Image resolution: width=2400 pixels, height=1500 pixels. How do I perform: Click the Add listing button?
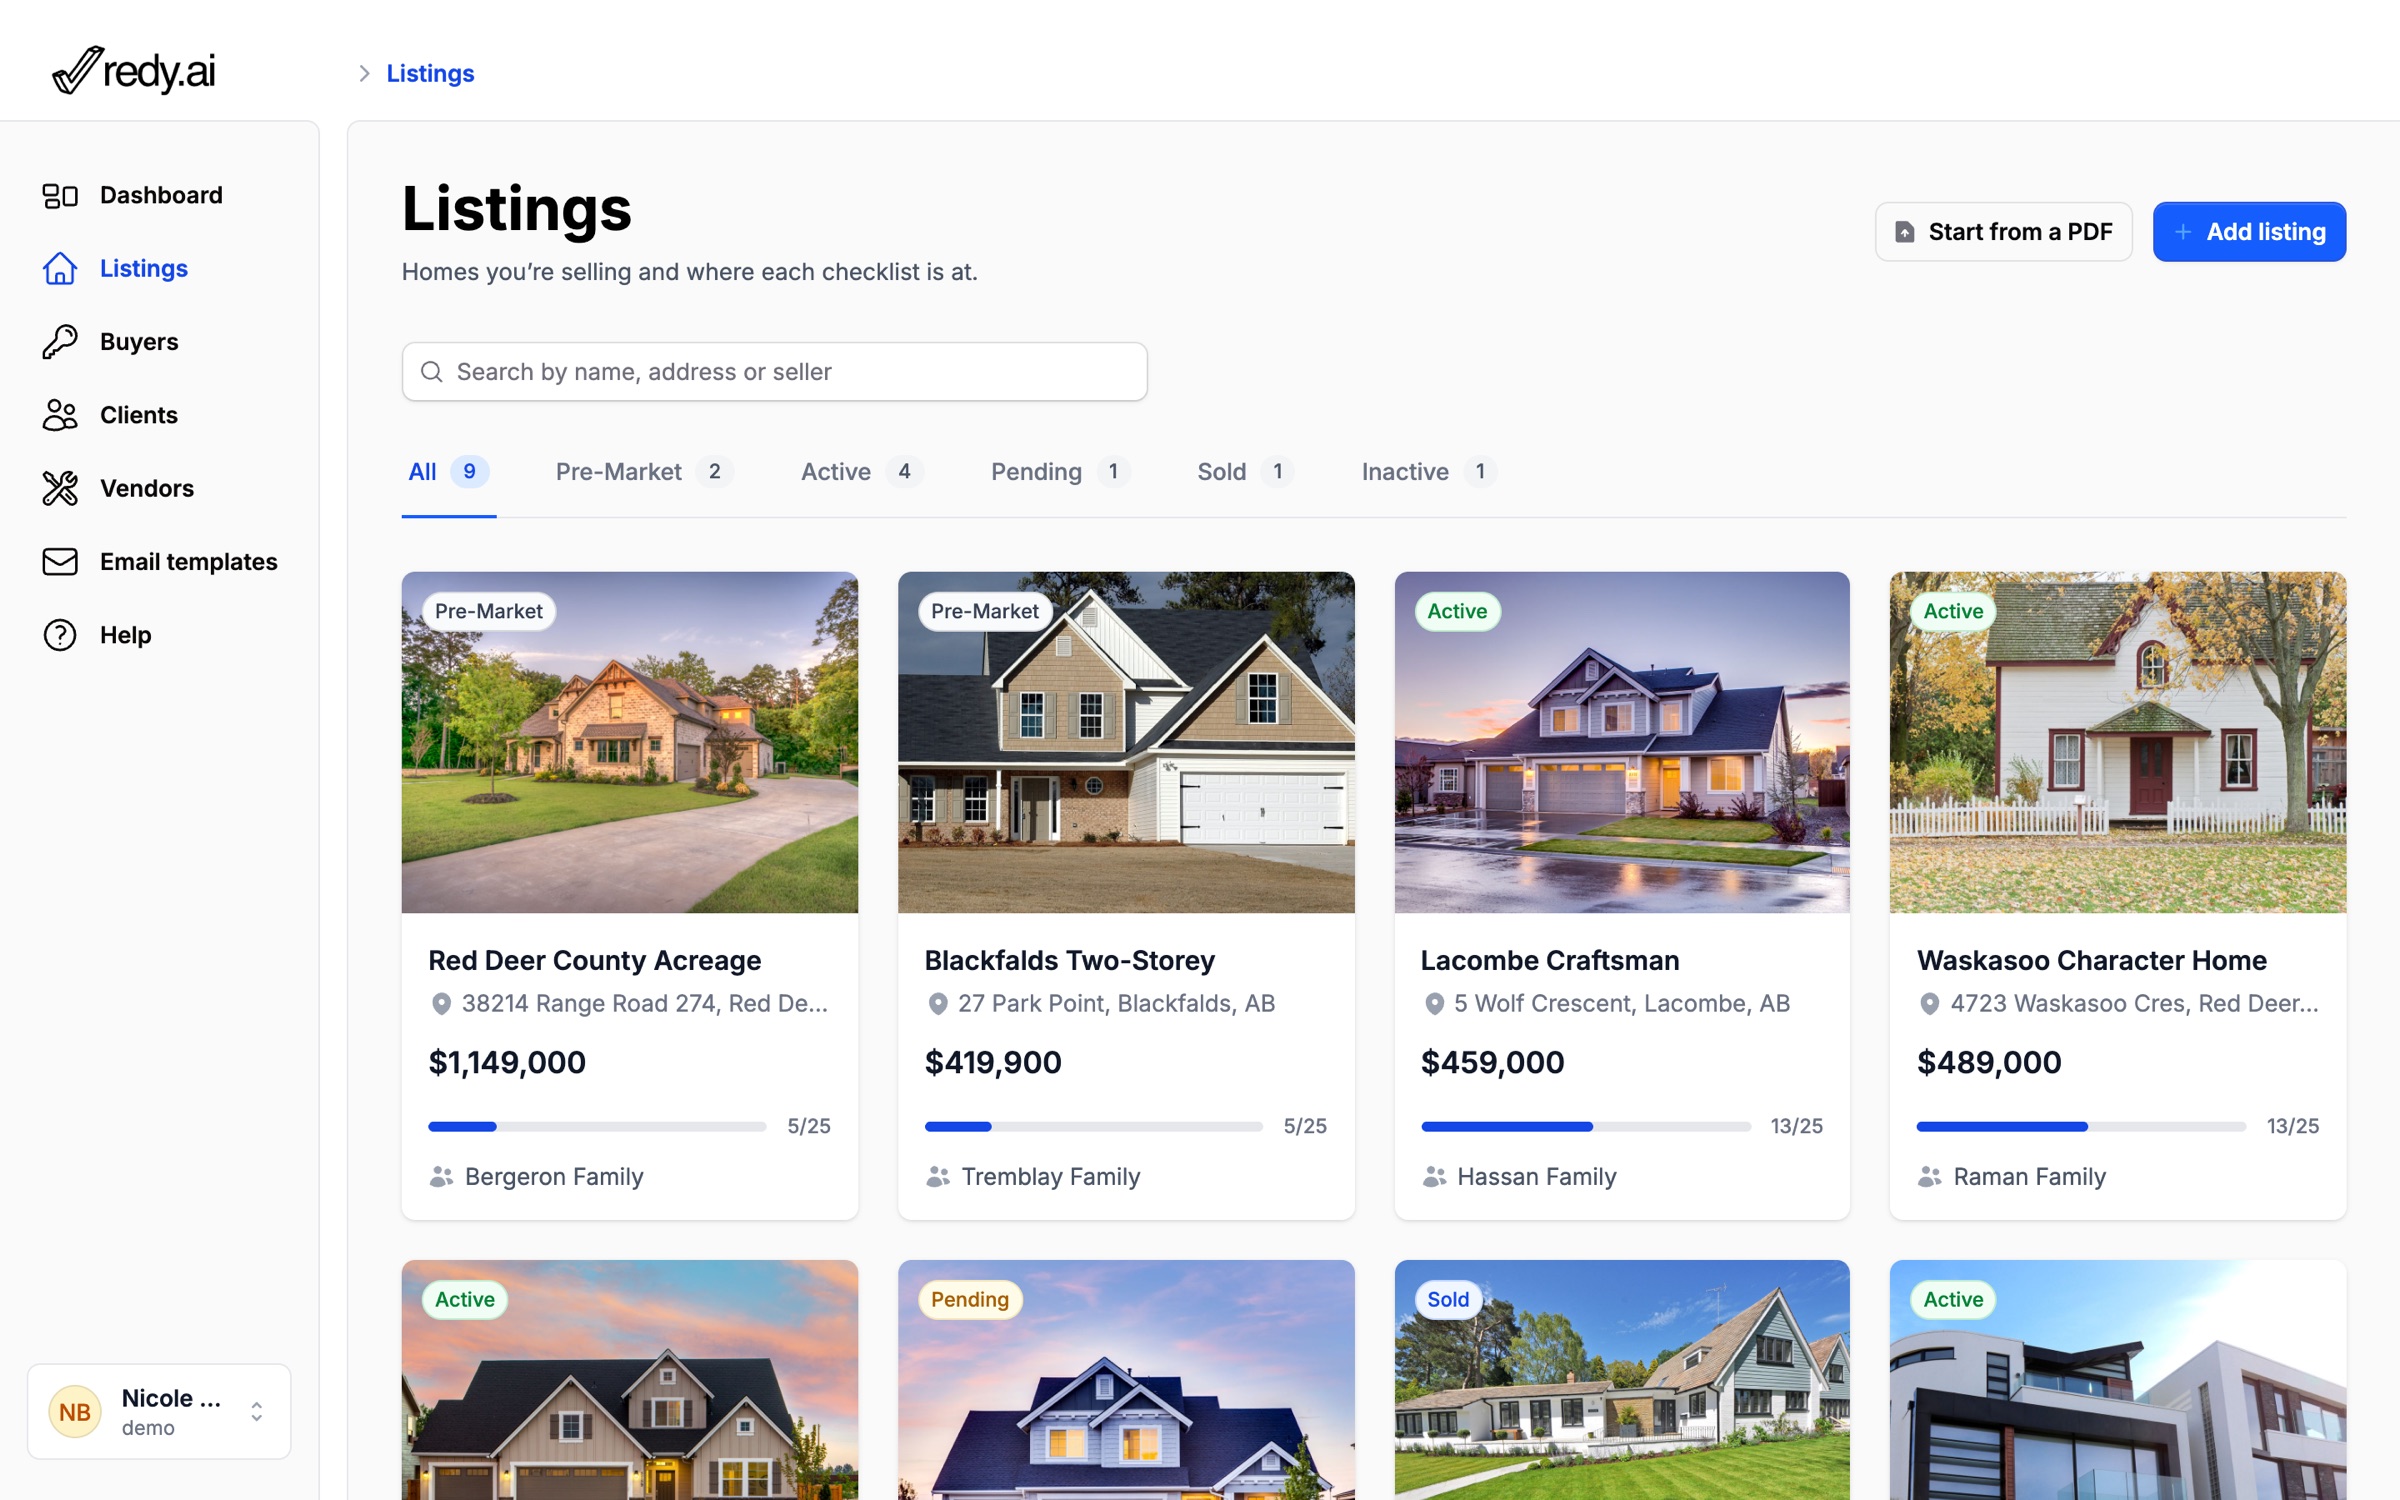[x=2249, y=232]
